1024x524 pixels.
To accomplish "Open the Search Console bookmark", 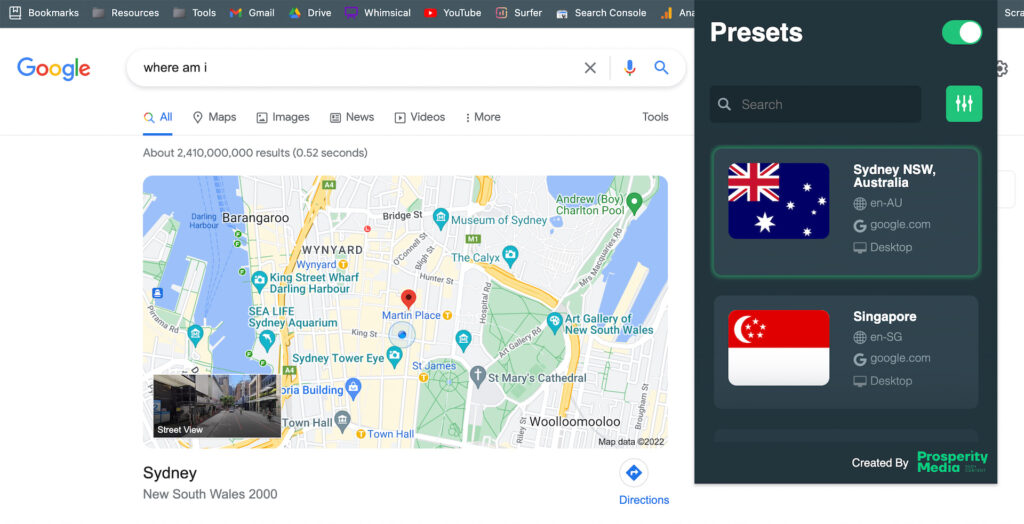I will tap(601, 12).
